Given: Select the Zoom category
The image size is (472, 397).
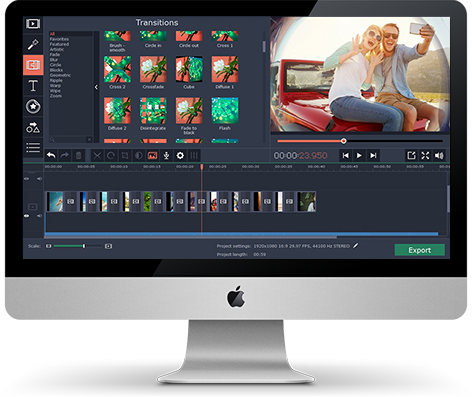Looking at the screenshot, I should [56, 96].
